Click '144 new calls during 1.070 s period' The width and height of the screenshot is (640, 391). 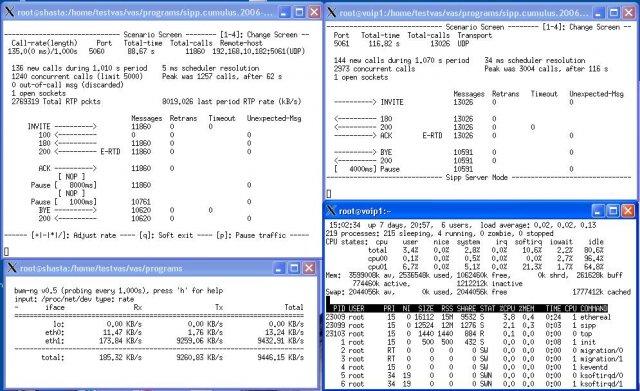coord(401,60)
